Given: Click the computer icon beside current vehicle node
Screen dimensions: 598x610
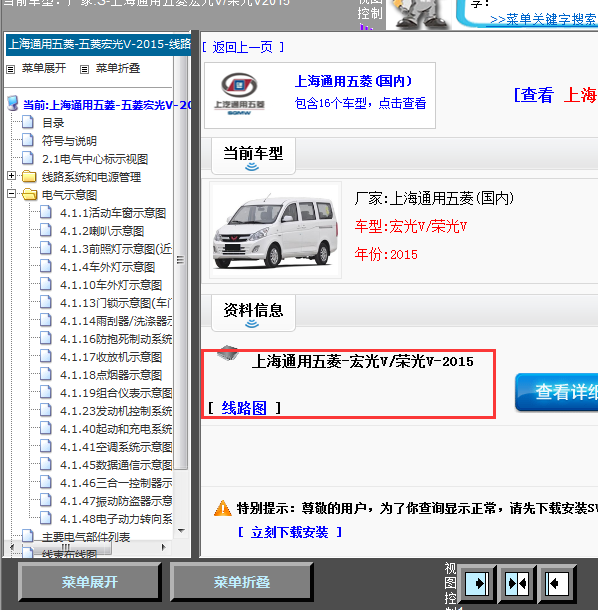Looking at the screenshot, I should pos(13,103).
